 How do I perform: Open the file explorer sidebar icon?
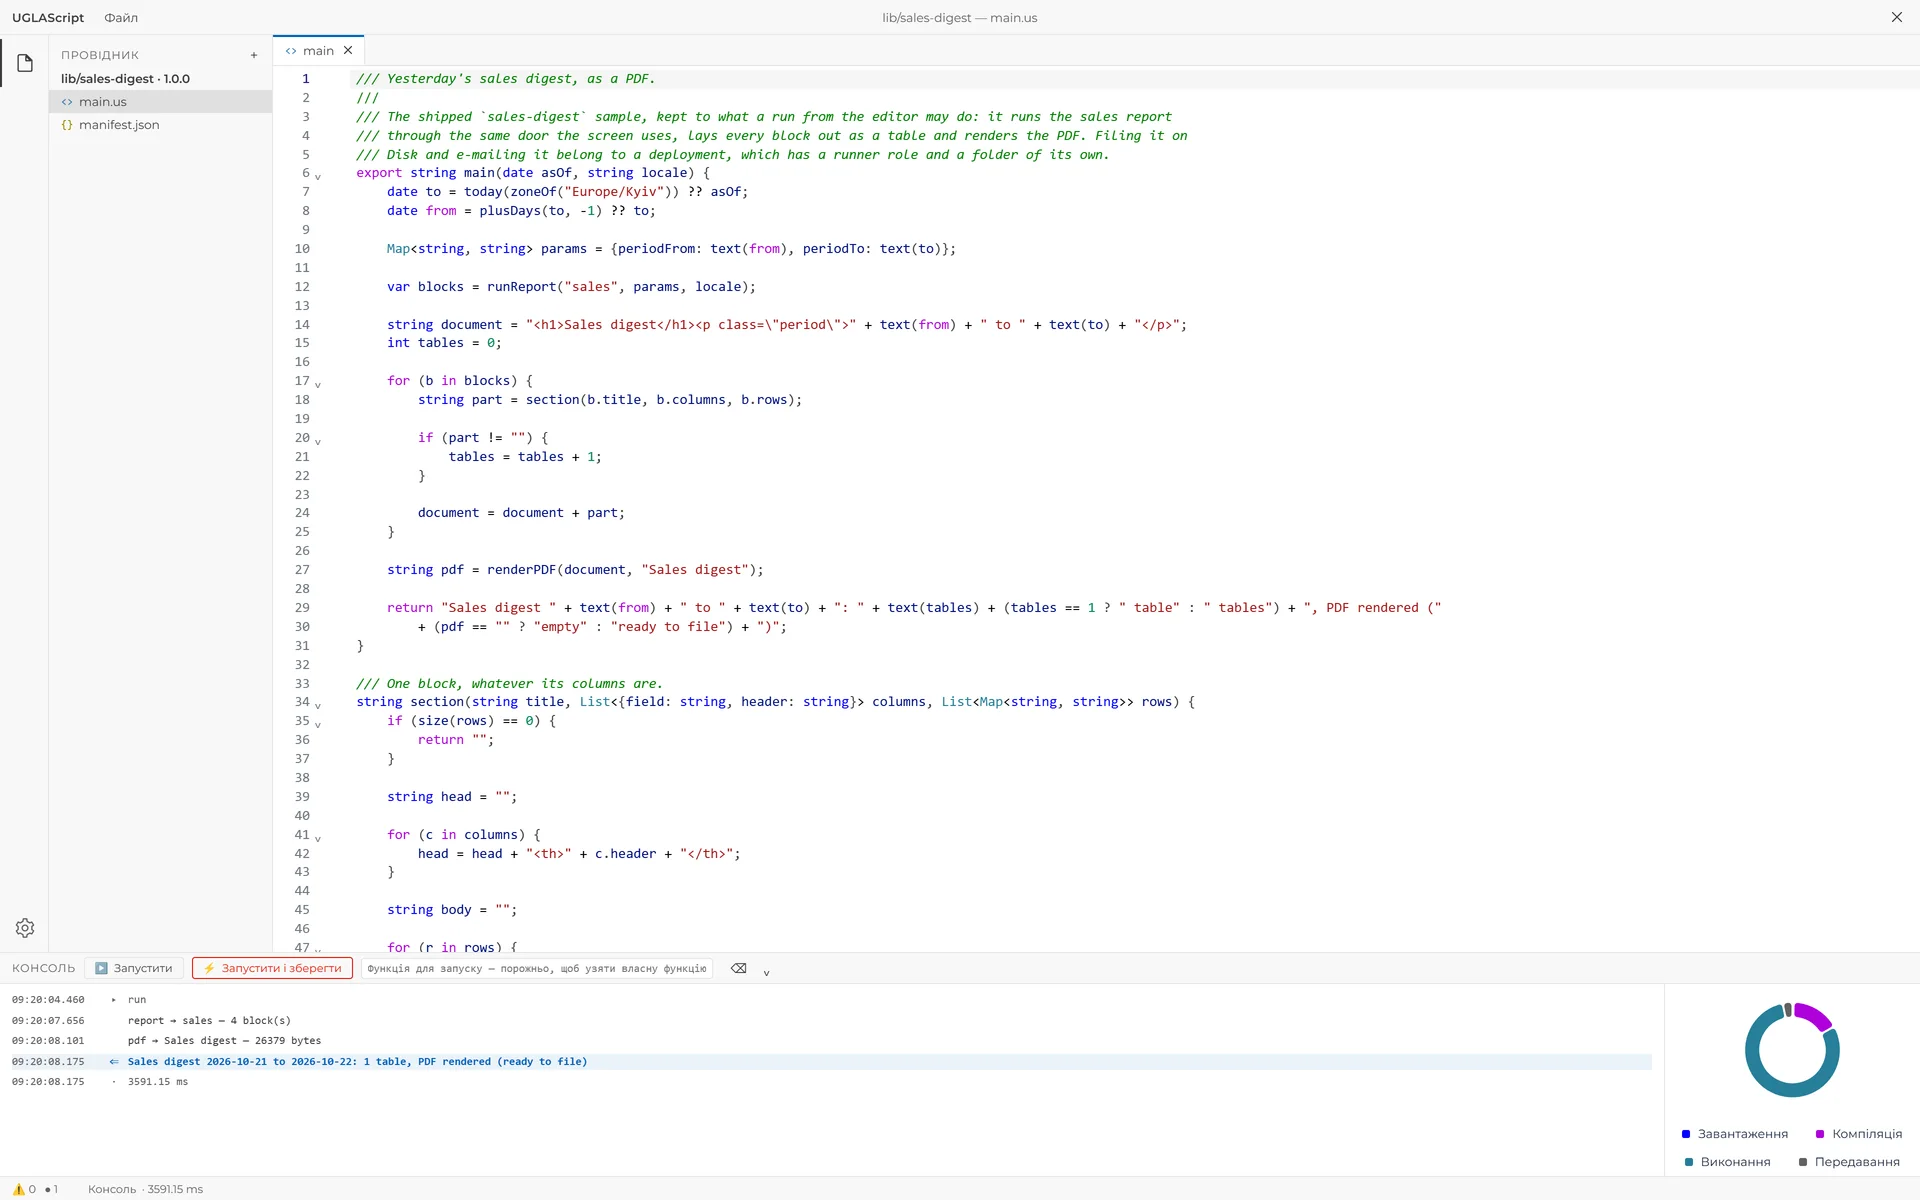click(x=25, y=63)
